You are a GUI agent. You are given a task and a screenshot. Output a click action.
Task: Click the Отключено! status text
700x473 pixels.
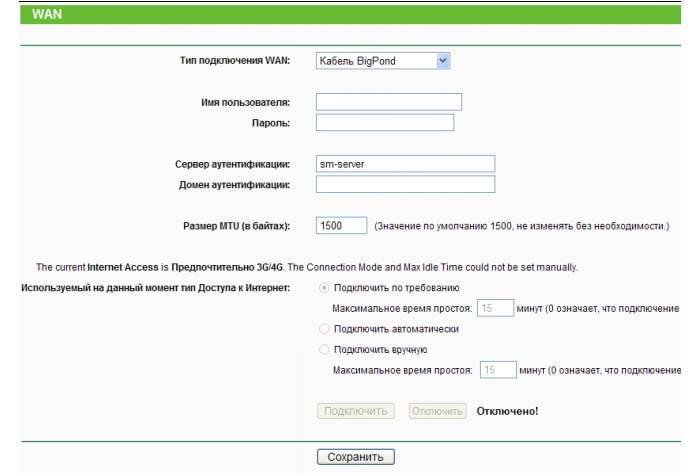(x=507, y=411)
